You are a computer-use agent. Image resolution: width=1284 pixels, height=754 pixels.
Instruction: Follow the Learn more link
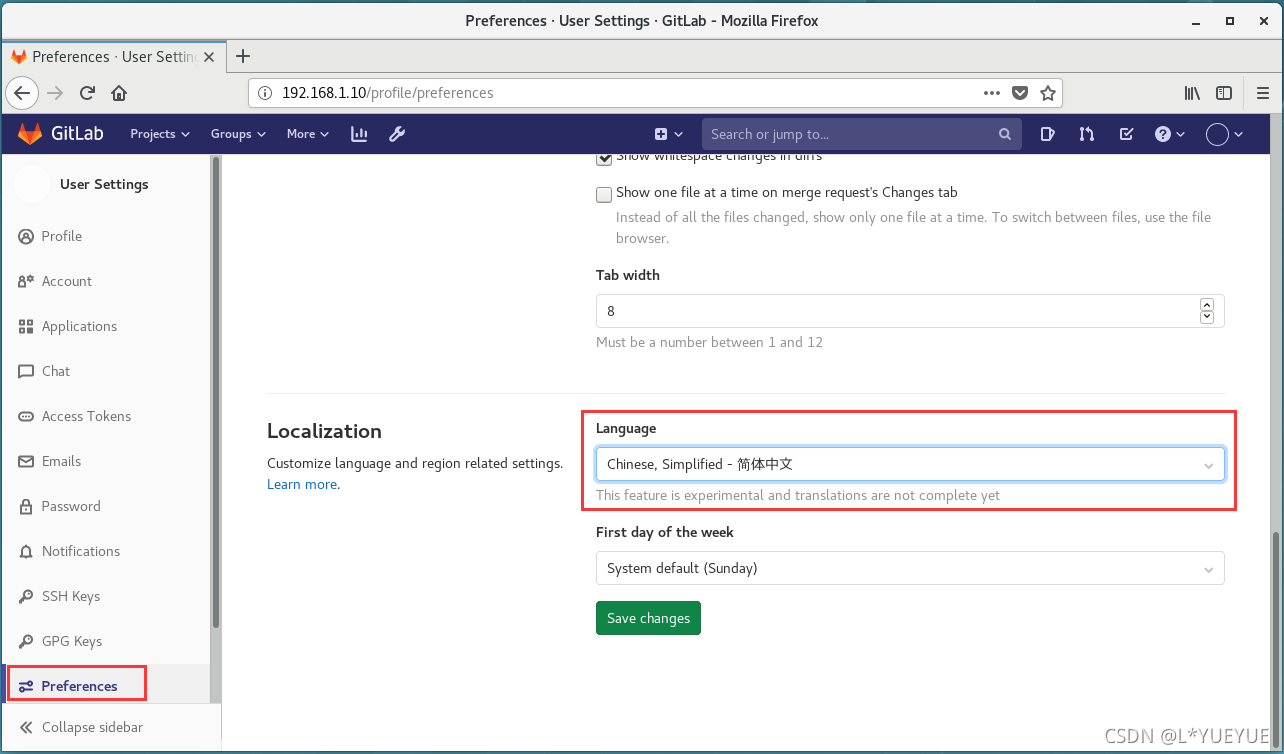click(x=302, y=484)
